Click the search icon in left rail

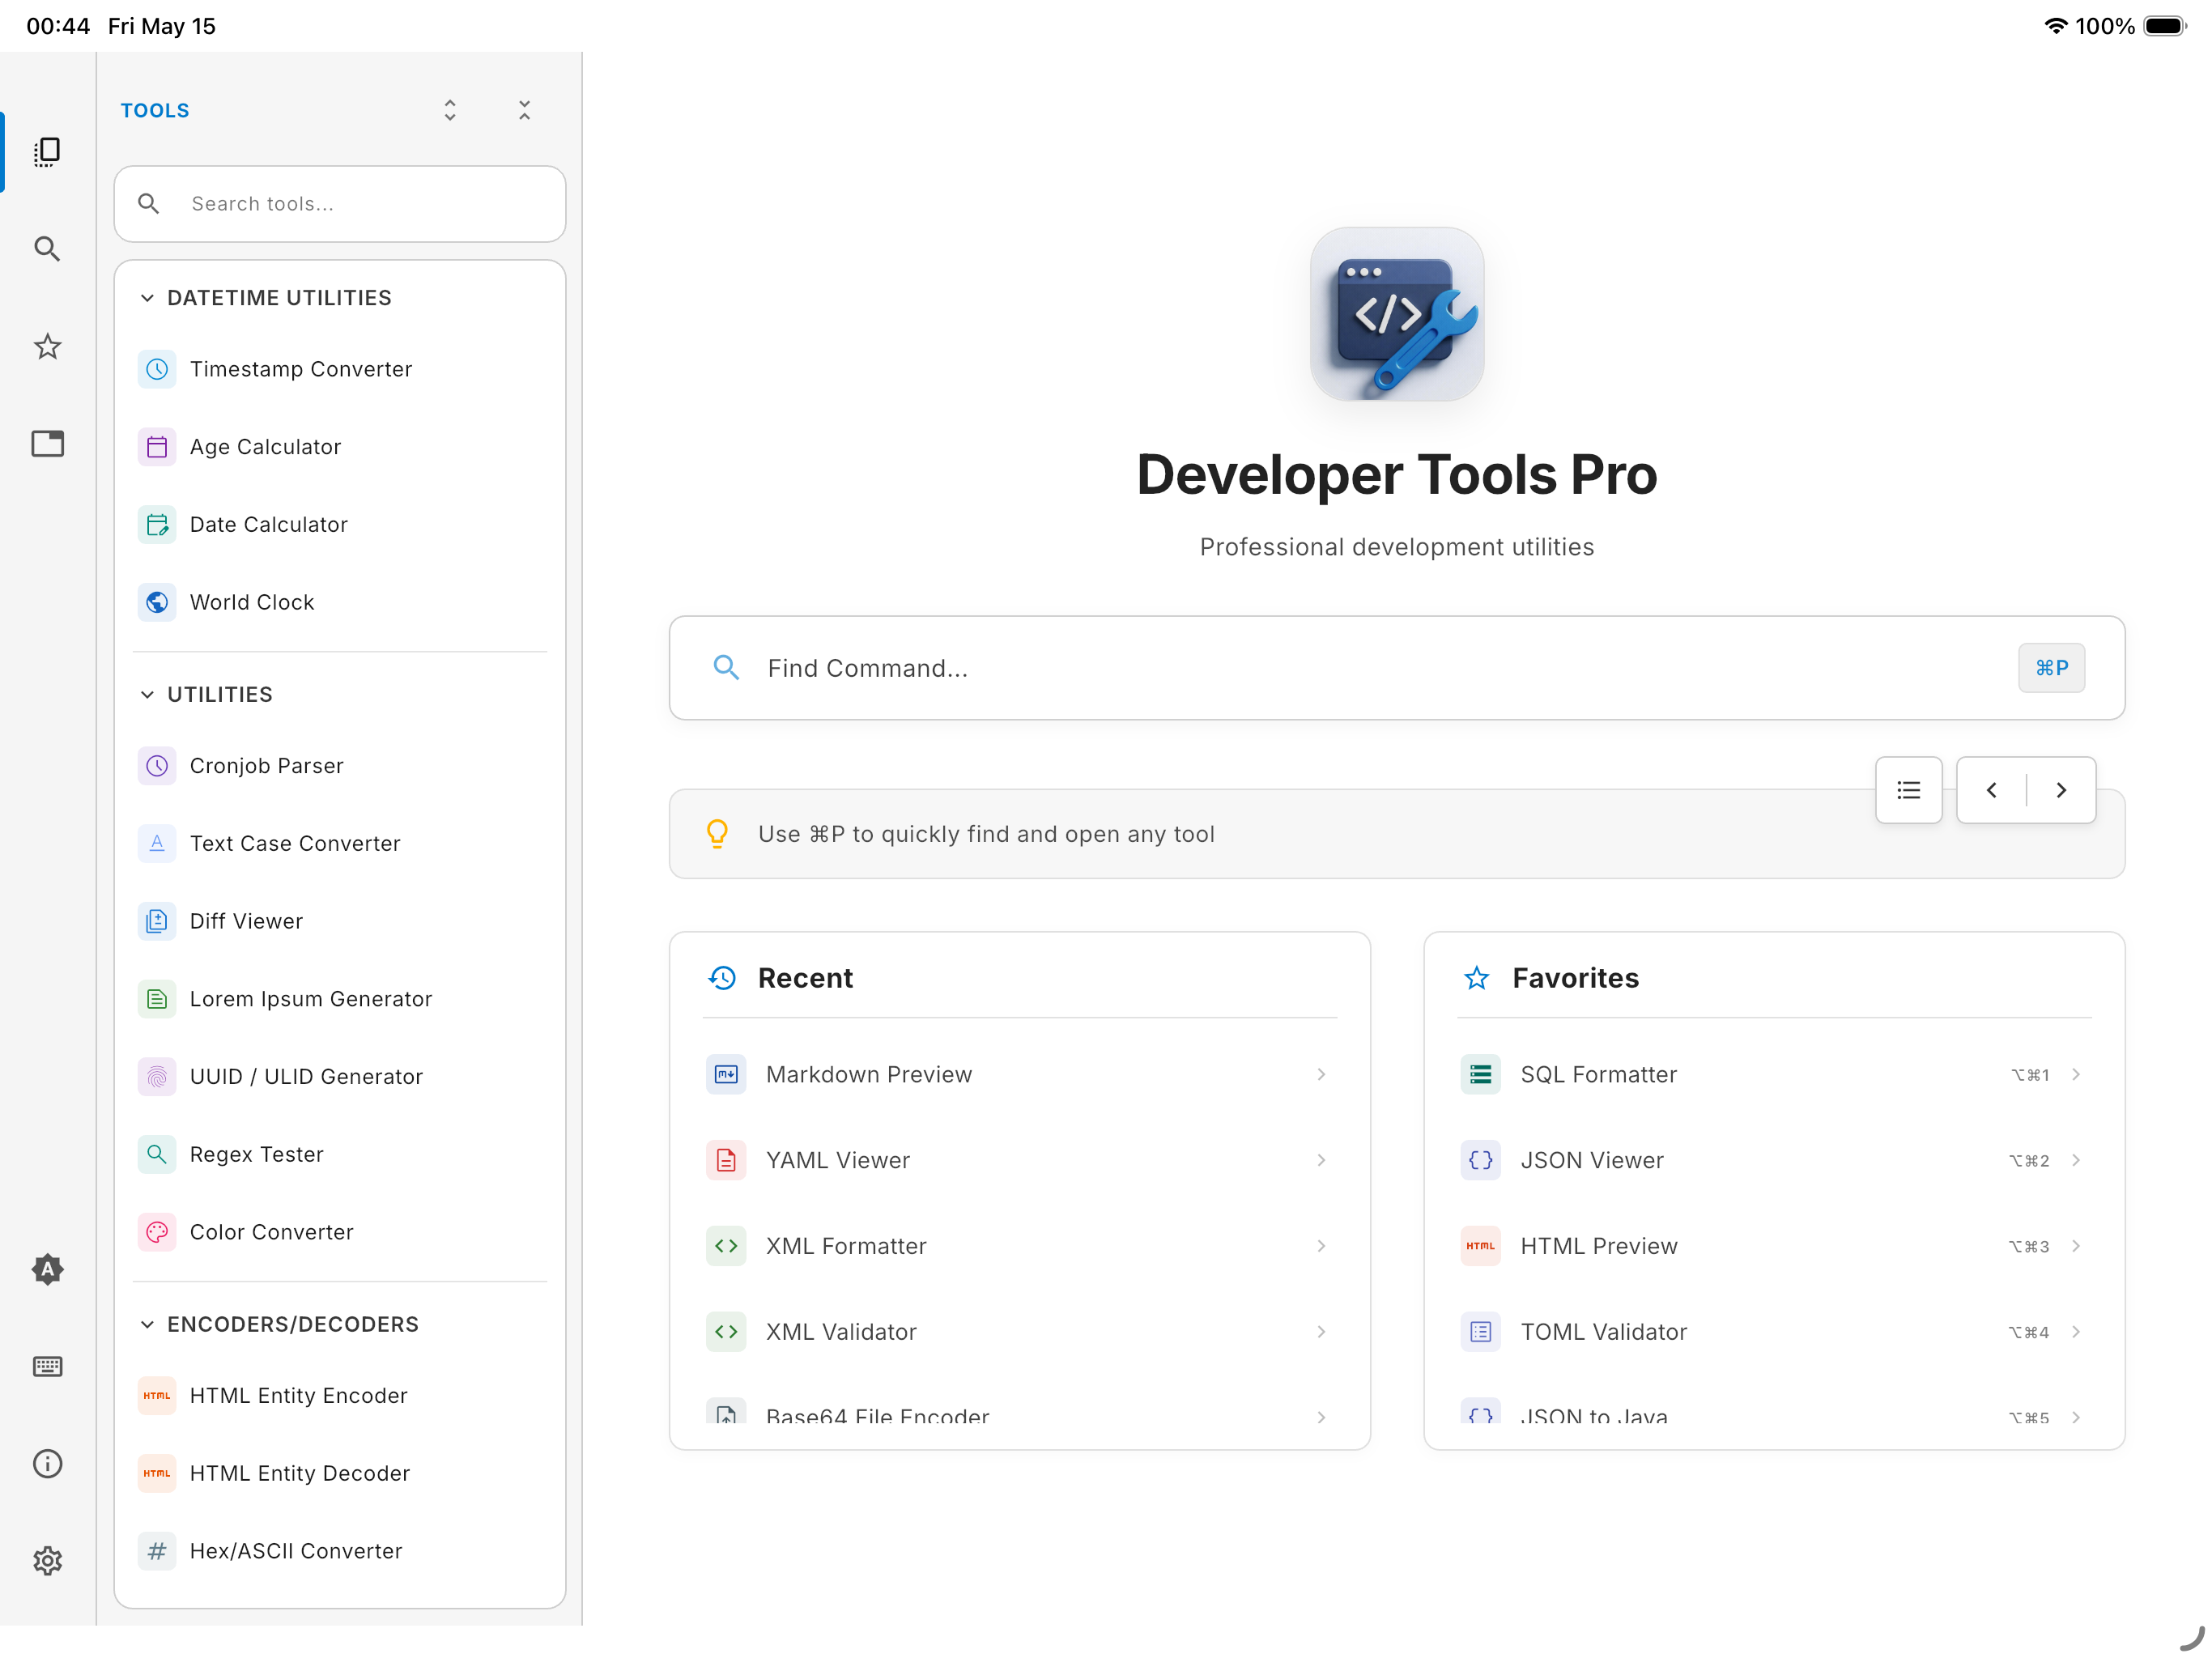coord(47,249)
